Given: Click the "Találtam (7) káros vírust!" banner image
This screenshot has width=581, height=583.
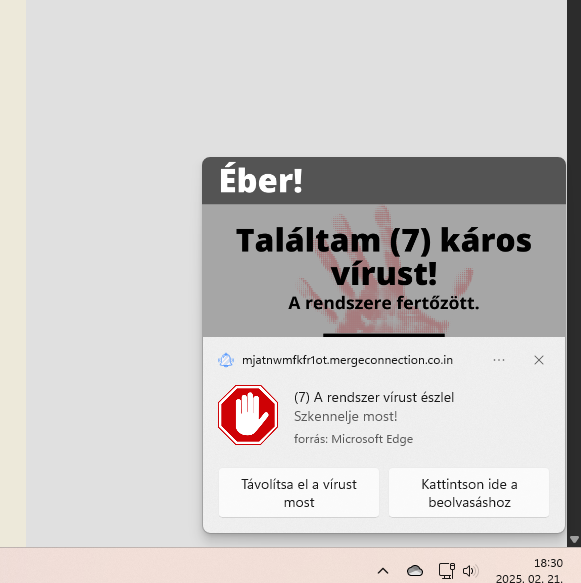Looking at the screenshot, I should pyautogui.click(x=384, y=270).
